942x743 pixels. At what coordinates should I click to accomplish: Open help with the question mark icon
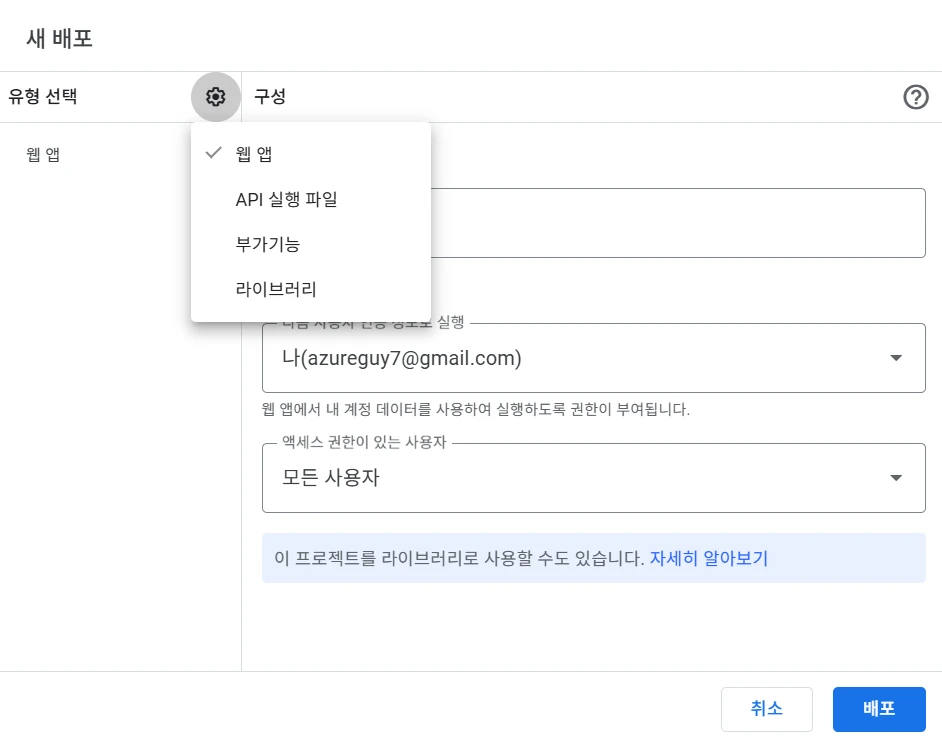click(x=915, y=97)
